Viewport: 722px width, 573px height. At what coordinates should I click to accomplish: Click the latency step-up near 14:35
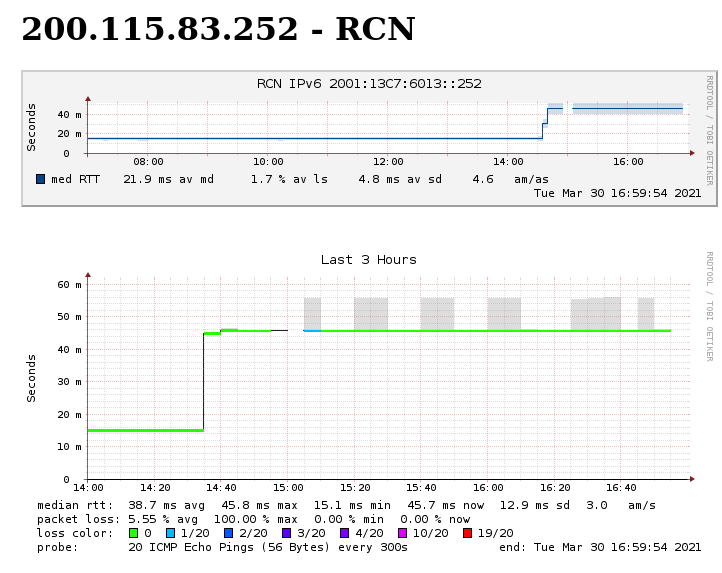(x=204, y=380)
